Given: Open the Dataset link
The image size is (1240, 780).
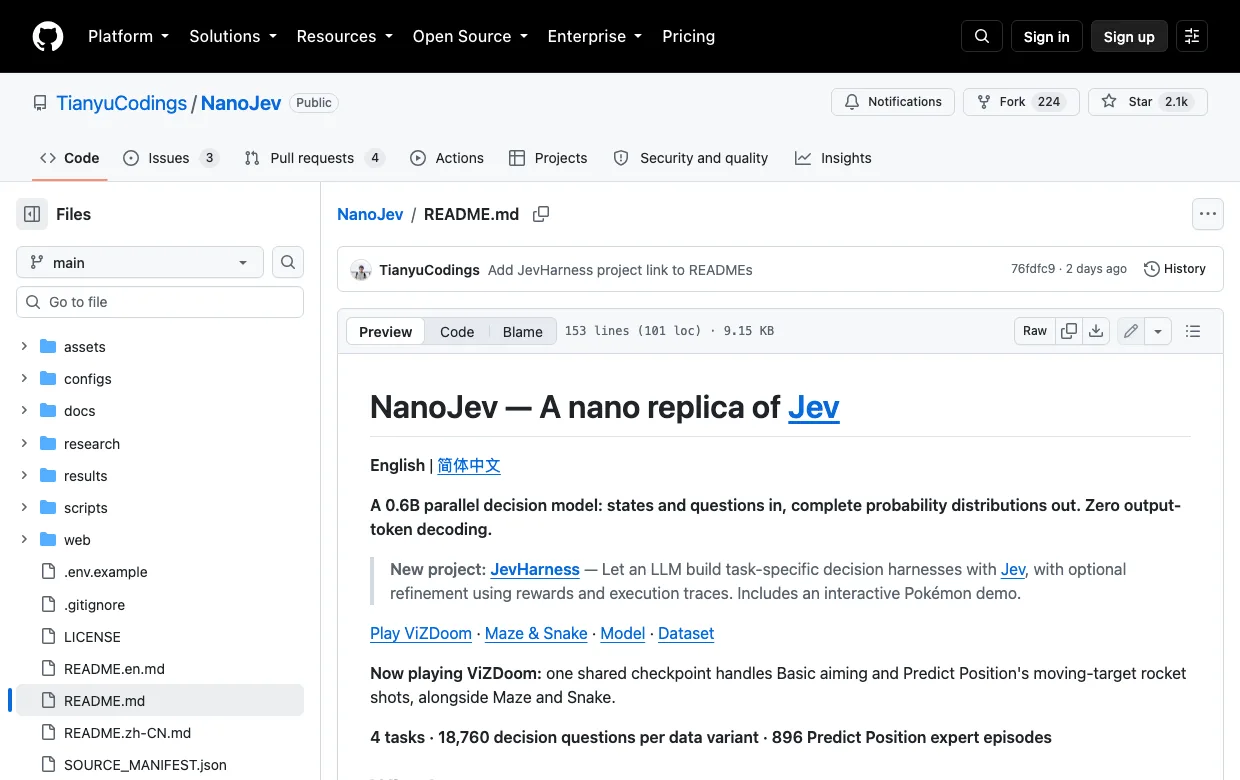Looking at the screenshot, I should pos(686,633).
